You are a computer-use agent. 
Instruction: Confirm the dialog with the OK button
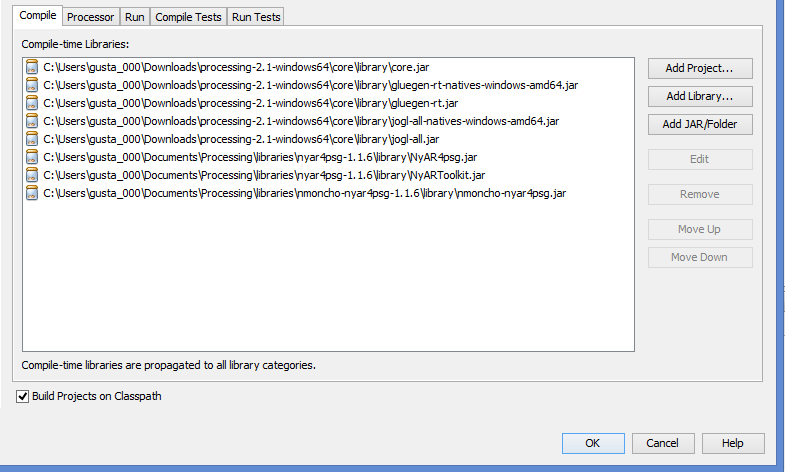(x=593, y=443)
